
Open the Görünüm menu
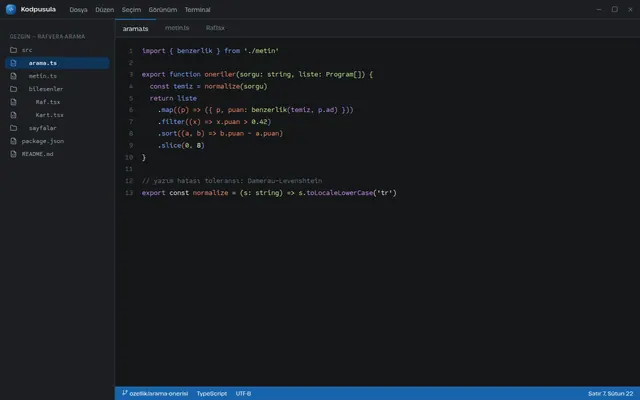click(162, 9)
